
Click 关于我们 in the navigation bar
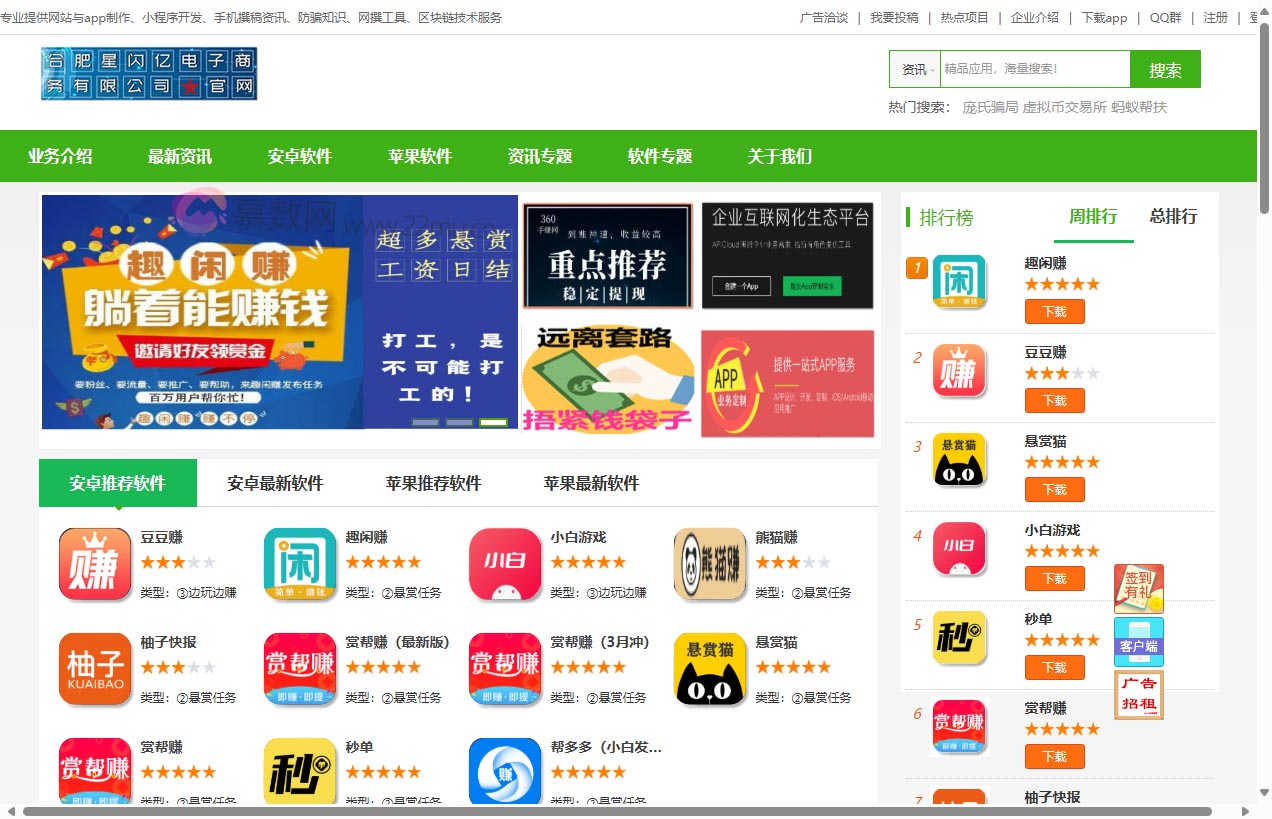[780, 156]
